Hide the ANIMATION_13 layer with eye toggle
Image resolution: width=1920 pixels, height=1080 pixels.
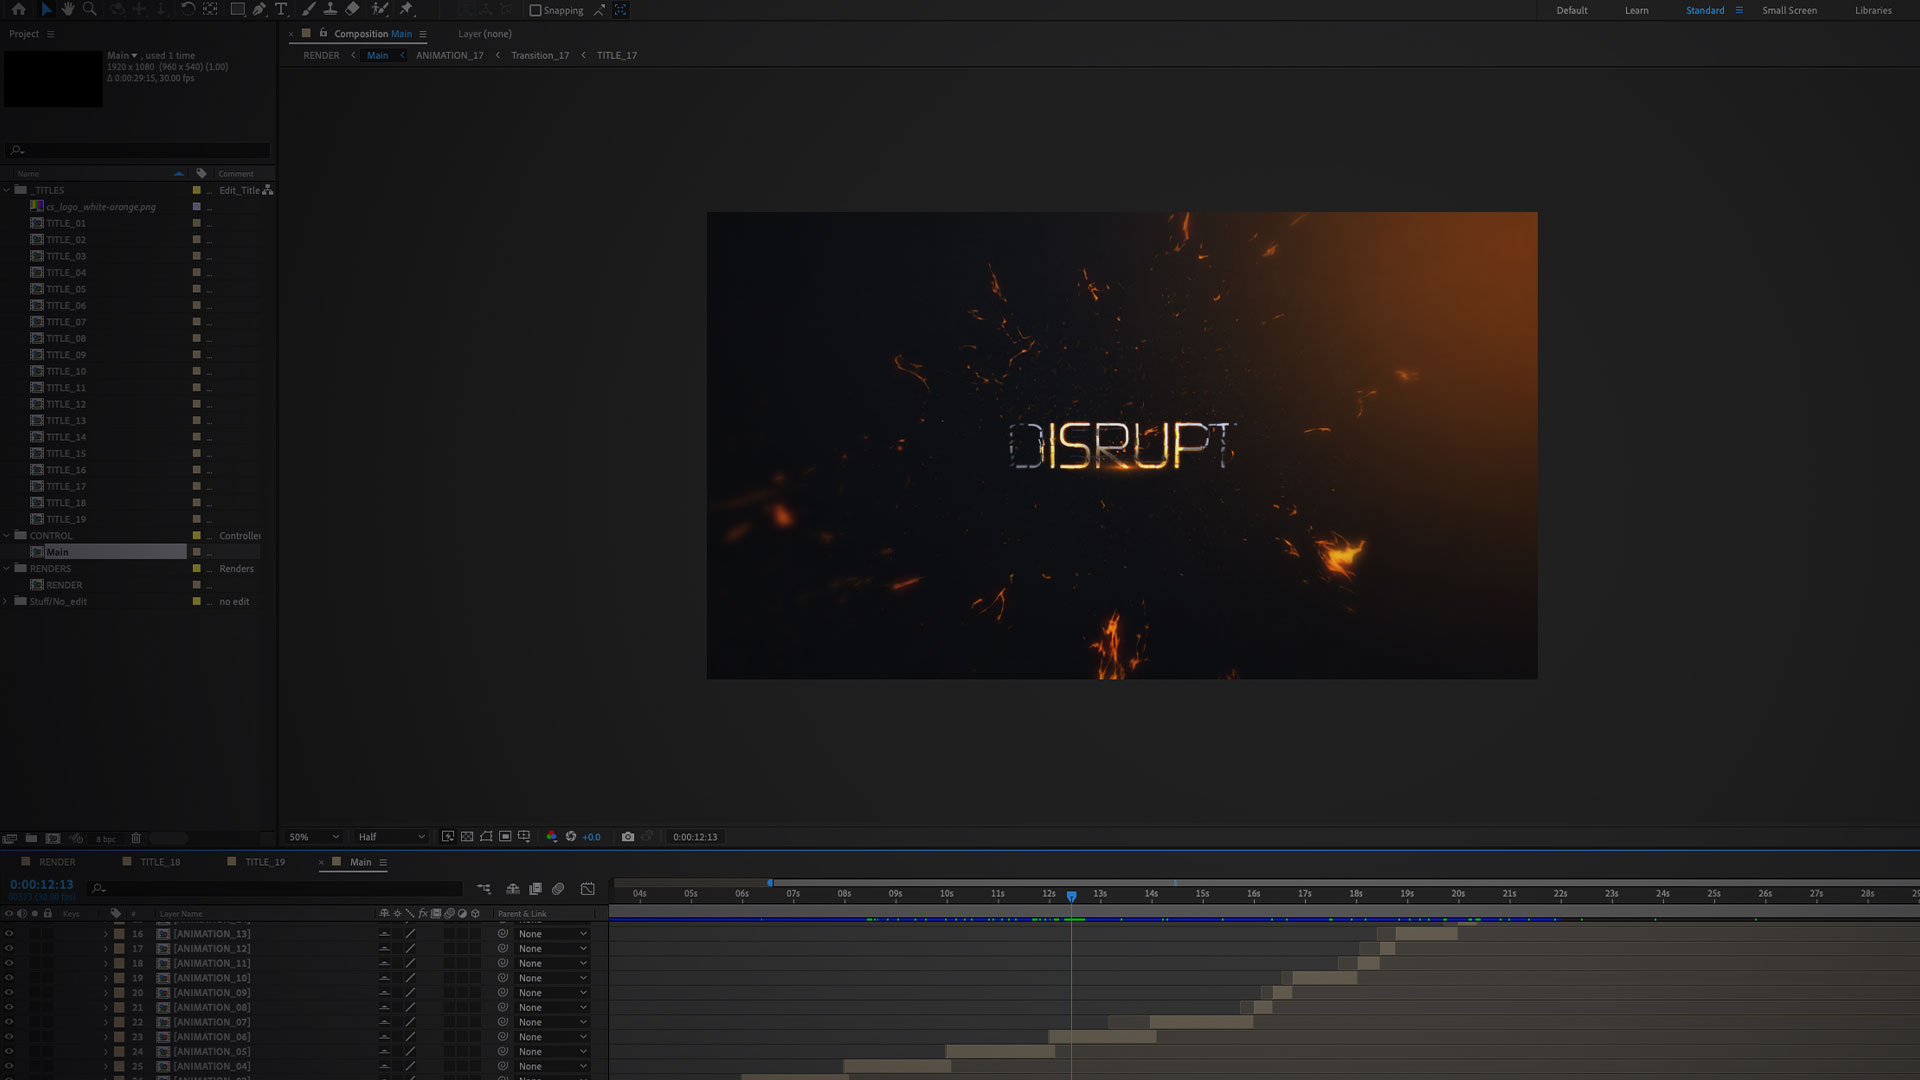coord(9,934)
